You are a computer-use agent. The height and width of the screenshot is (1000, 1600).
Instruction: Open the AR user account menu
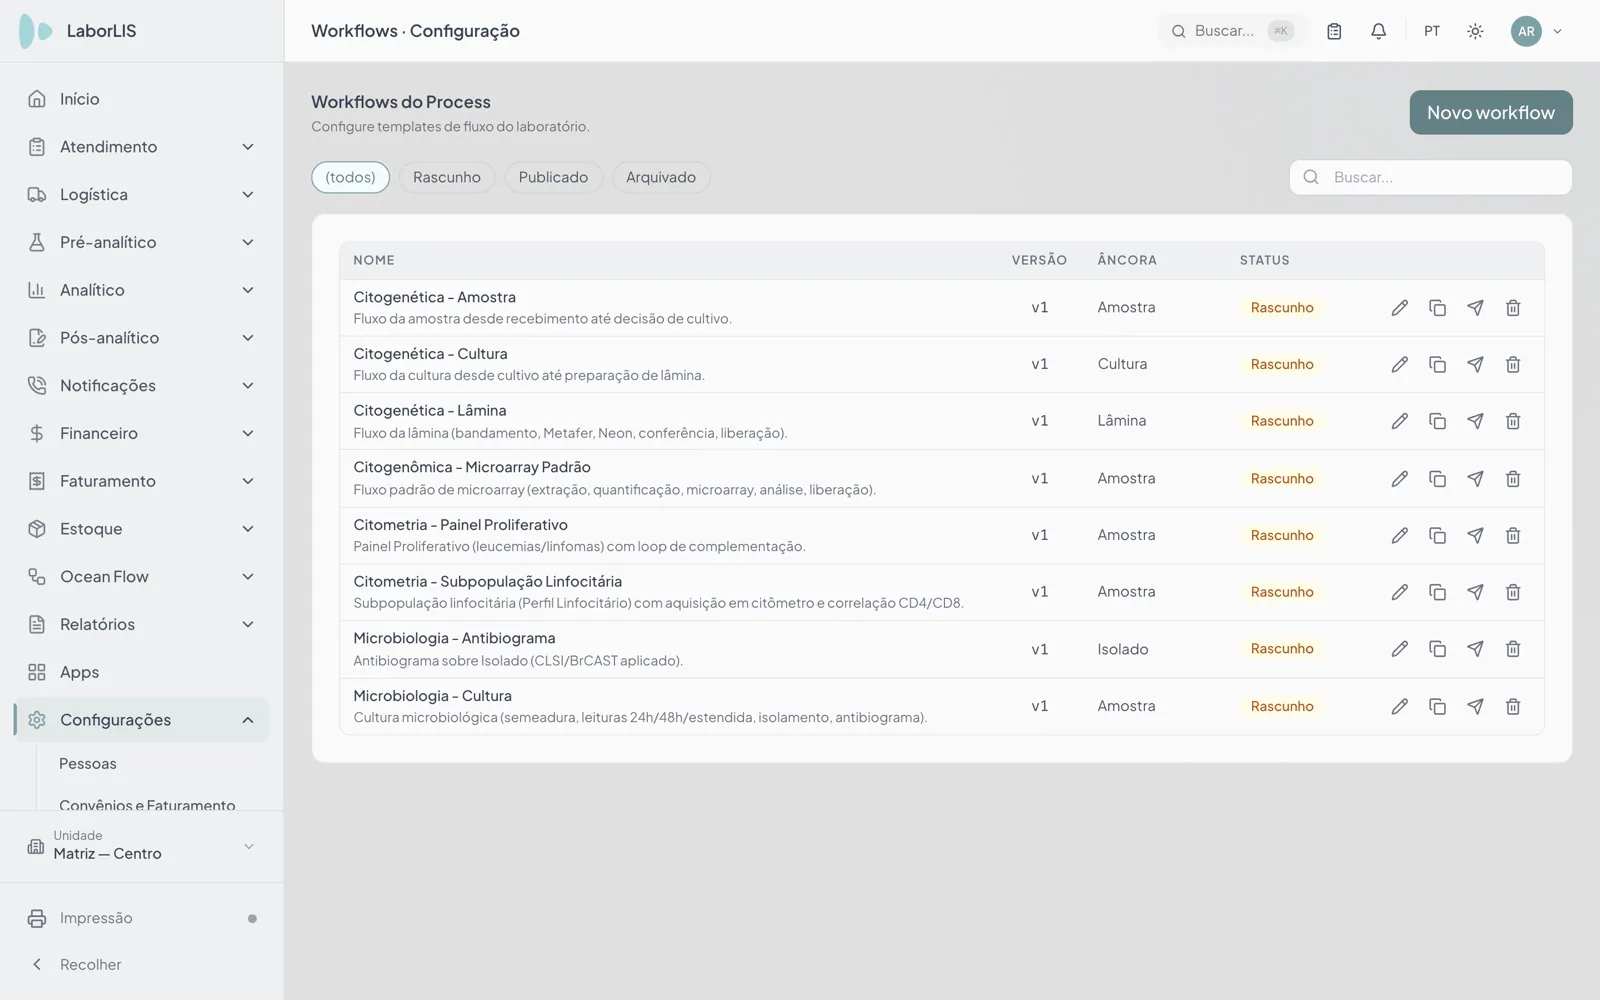tap(1537, 31)
